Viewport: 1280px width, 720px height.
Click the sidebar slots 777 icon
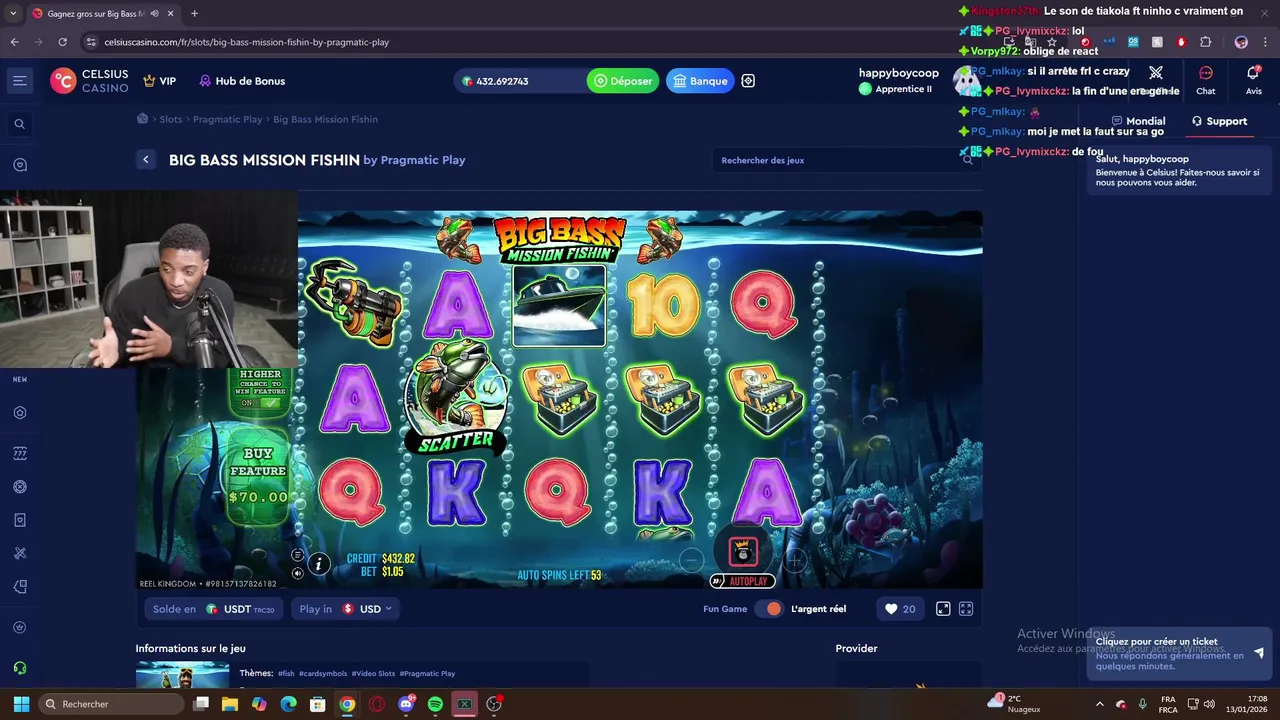[x=19, y=453]
